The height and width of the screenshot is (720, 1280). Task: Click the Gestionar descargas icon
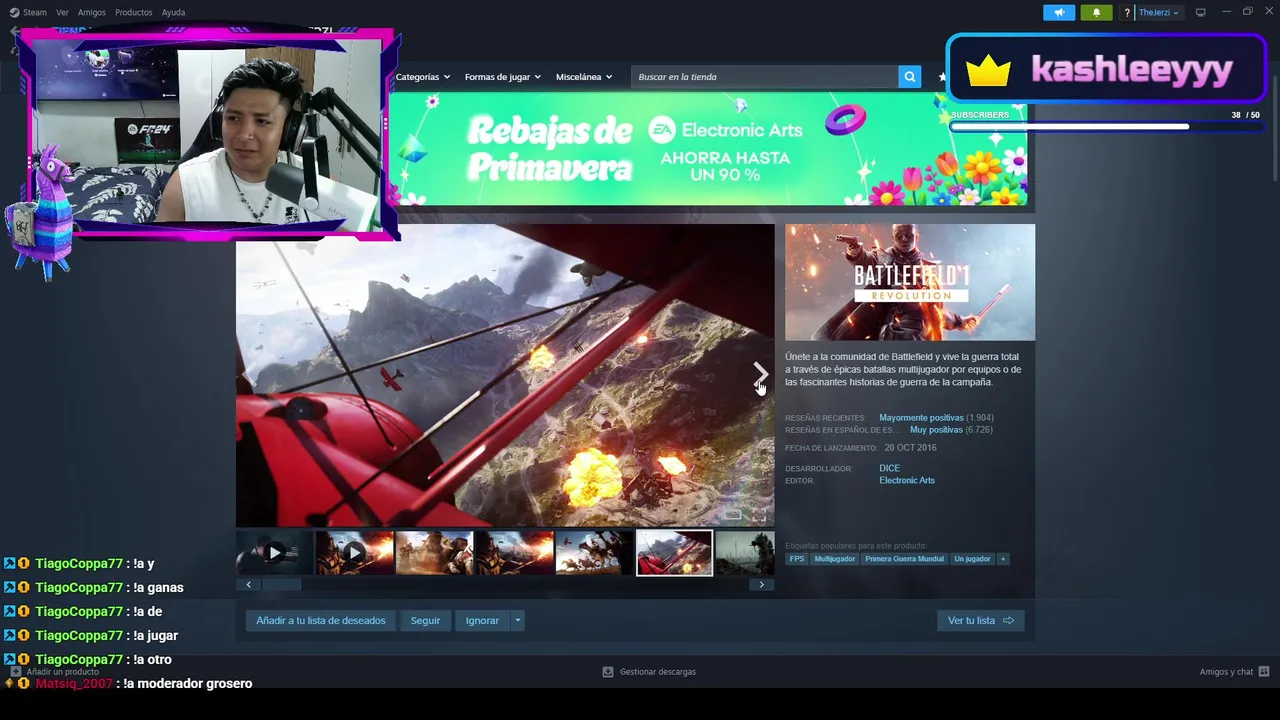pyautogui.click(x=607, y=672)
